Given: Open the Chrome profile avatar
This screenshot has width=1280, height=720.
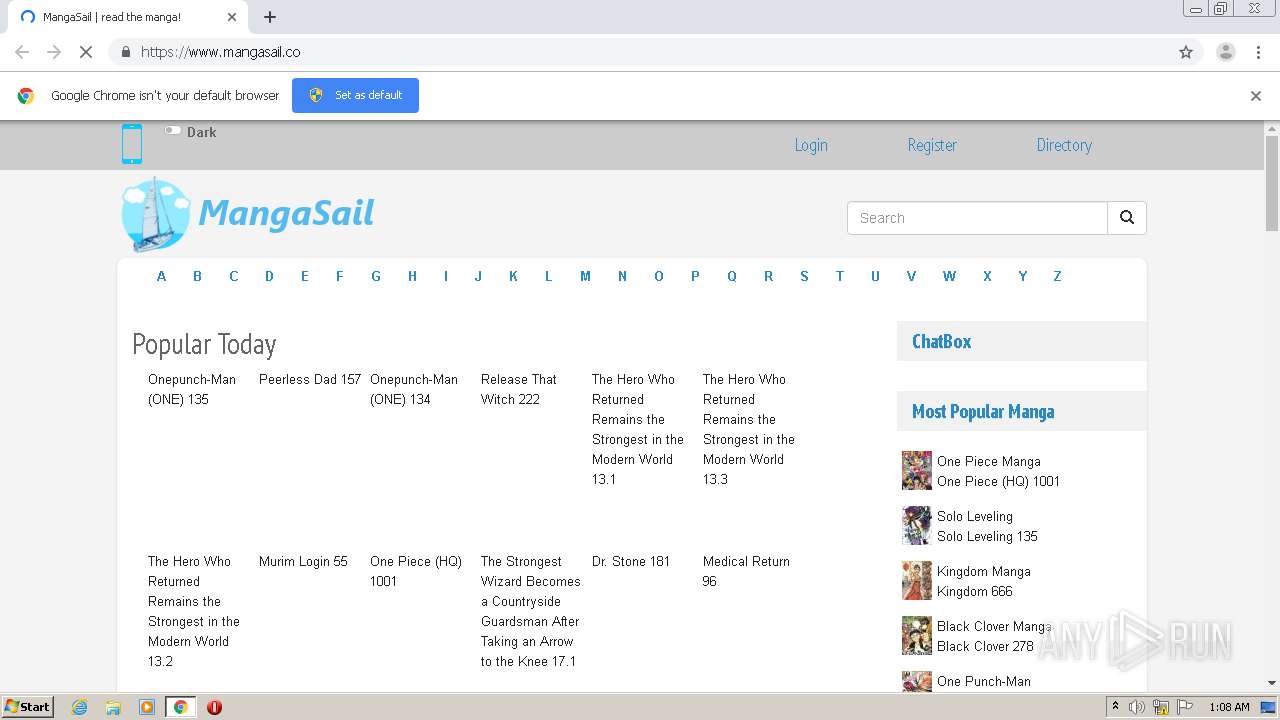Looking at the screenshot, I should (x=1225, y=52).
